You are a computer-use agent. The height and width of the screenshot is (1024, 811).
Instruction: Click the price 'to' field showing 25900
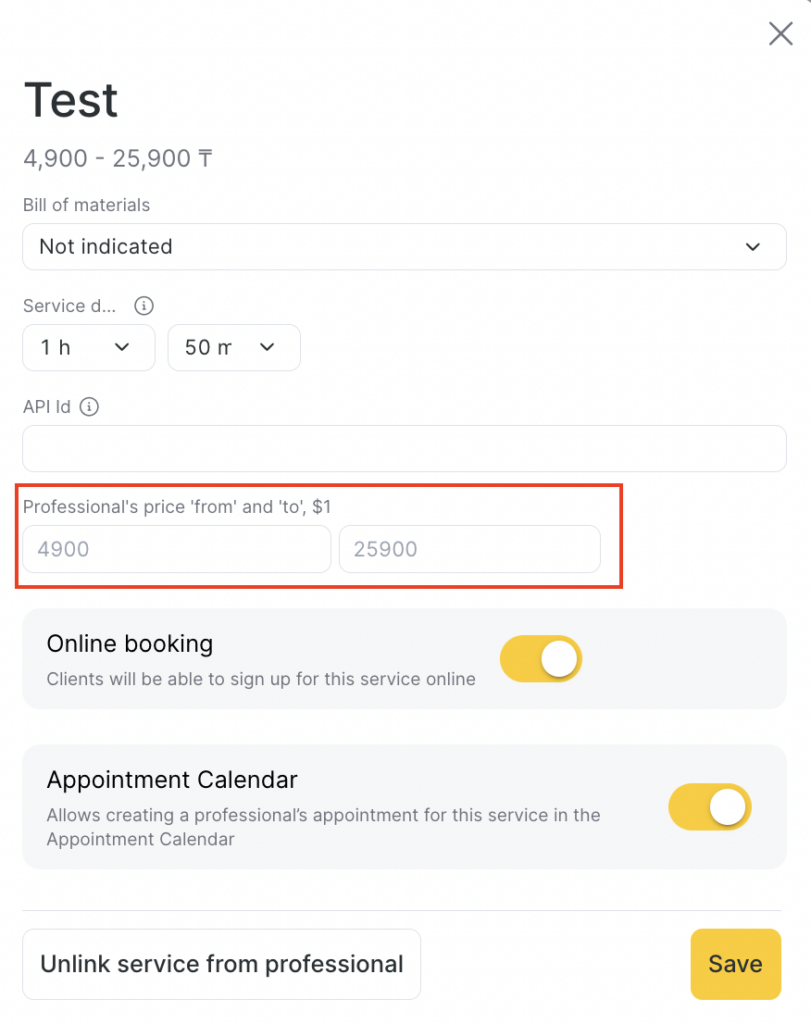click(469, 549)
